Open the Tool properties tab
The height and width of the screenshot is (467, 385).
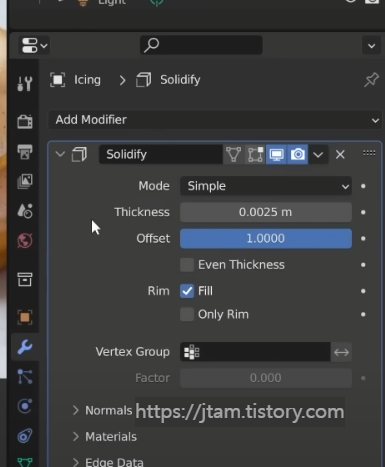(x=25, y=83)
